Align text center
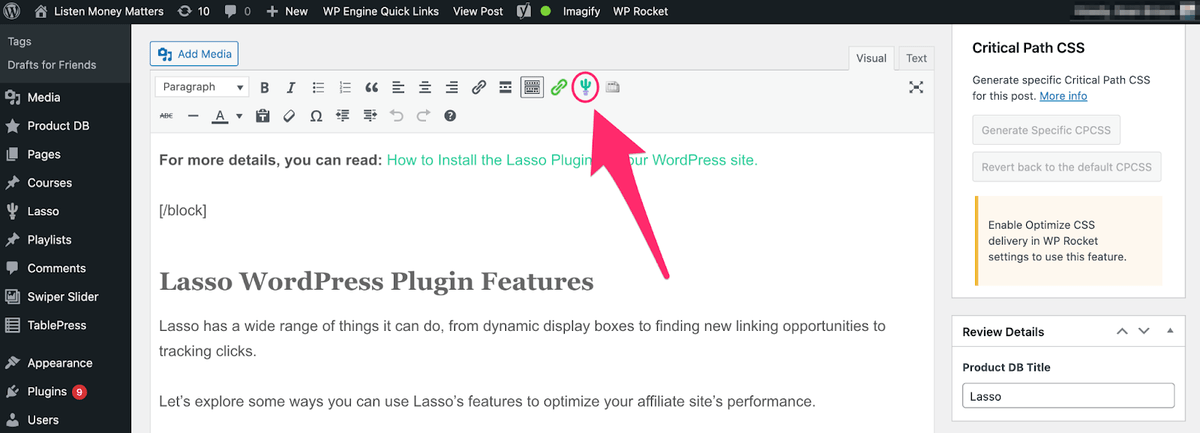 (x=425, y=88)
